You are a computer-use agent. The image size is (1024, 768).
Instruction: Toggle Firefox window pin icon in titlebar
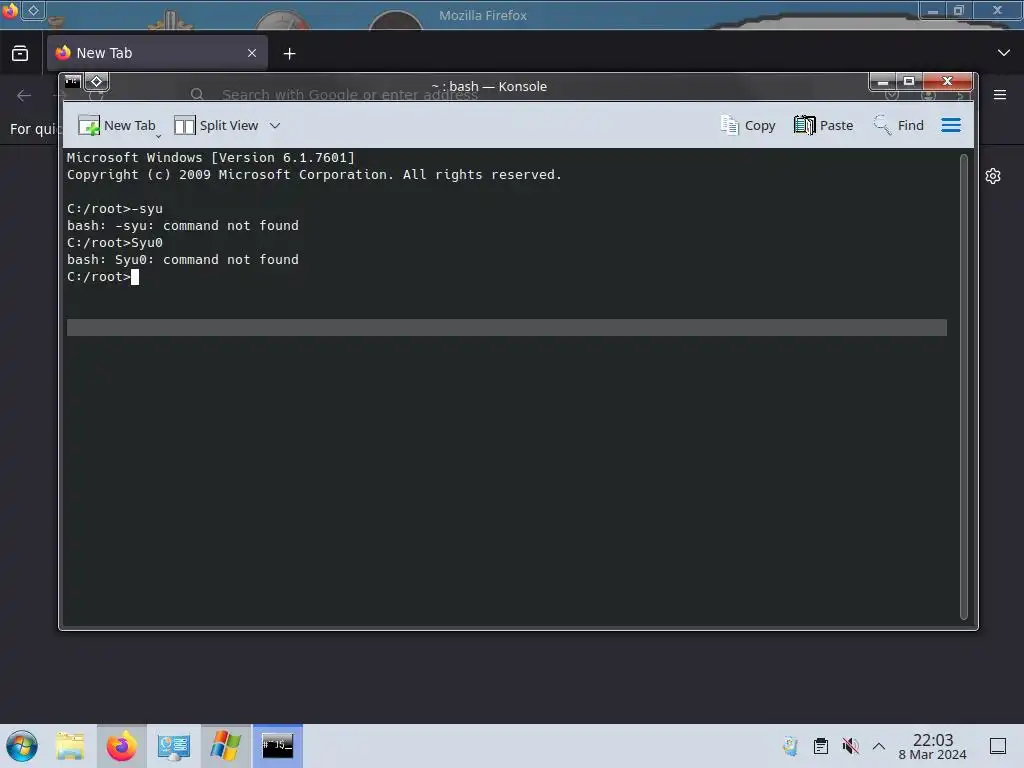[x=33, y=10]
